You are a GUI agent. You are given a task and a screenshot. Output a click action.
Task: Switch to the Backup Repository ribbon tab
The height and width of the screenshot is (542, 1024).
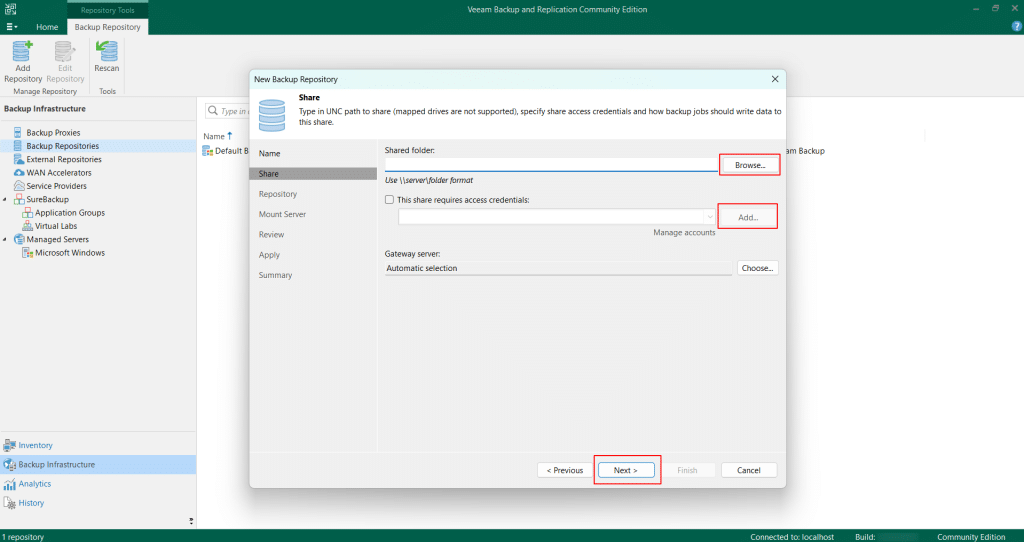click(108, 27)
